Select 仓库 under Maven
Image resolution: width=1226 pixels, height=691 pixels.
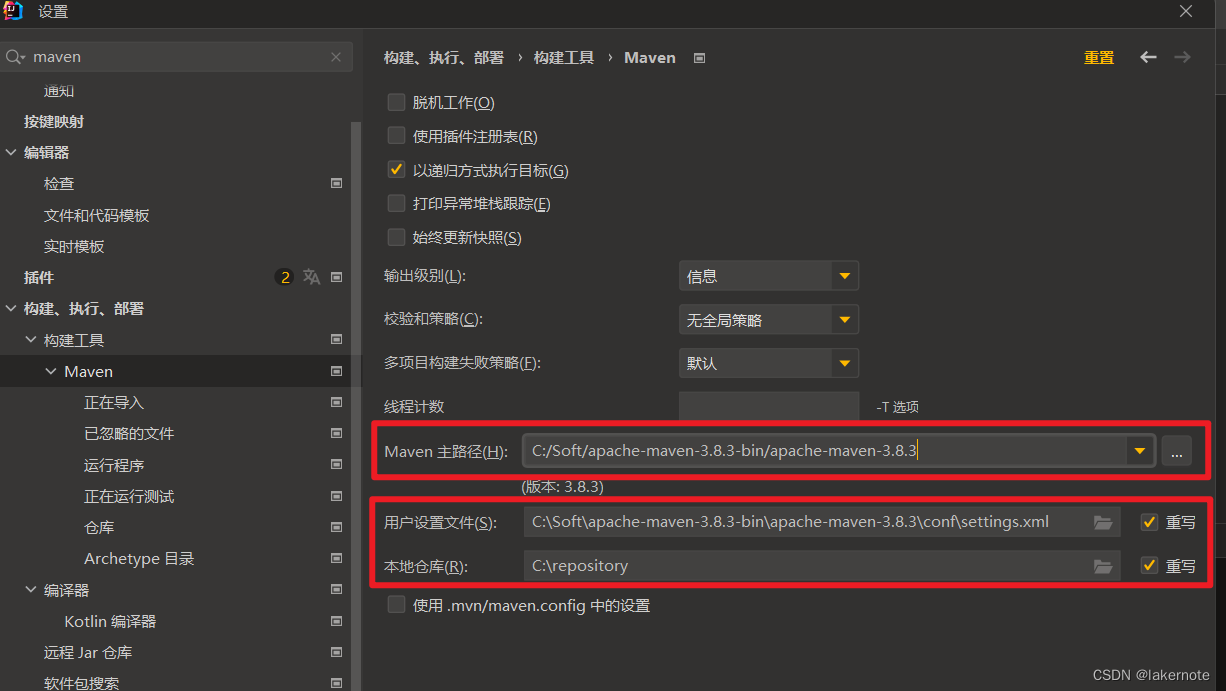99,527
